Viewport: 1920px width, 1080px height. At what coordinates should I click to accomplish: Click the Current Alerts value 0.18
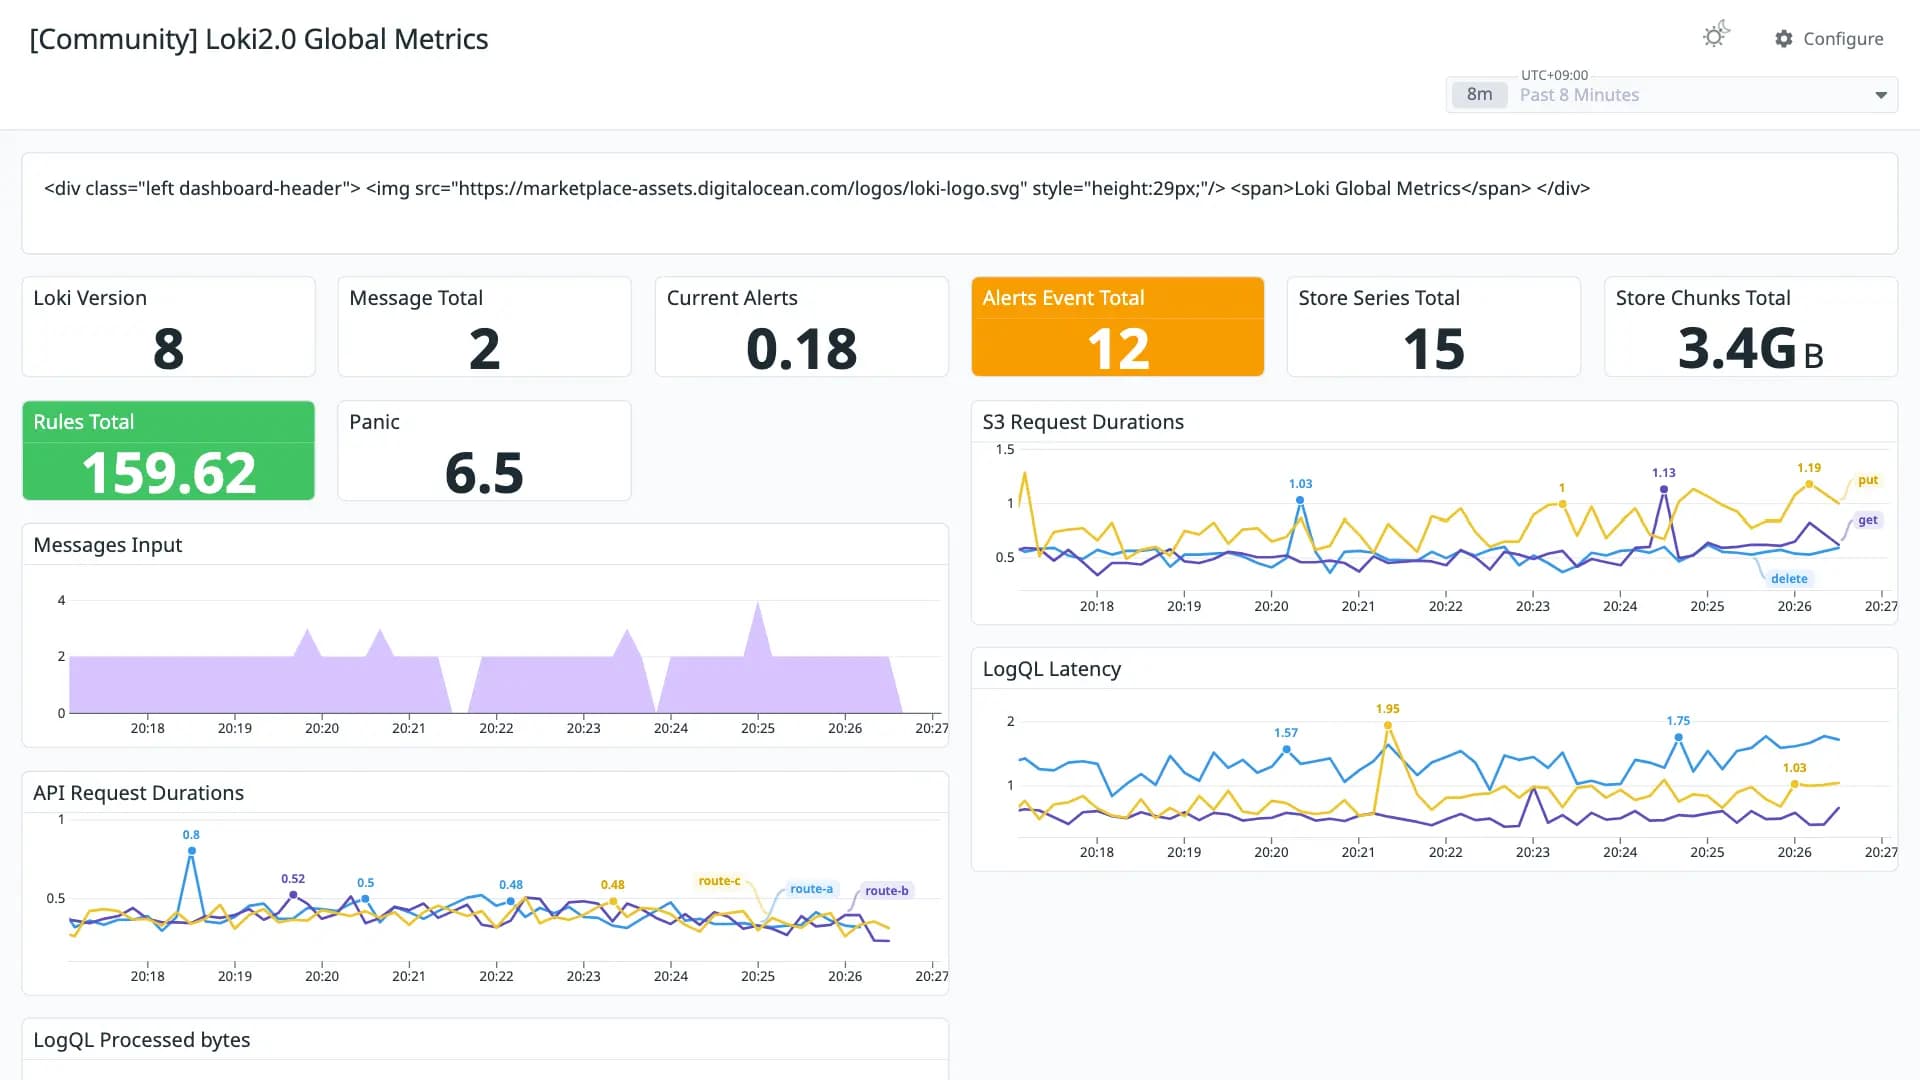click(x=801, y=349)
